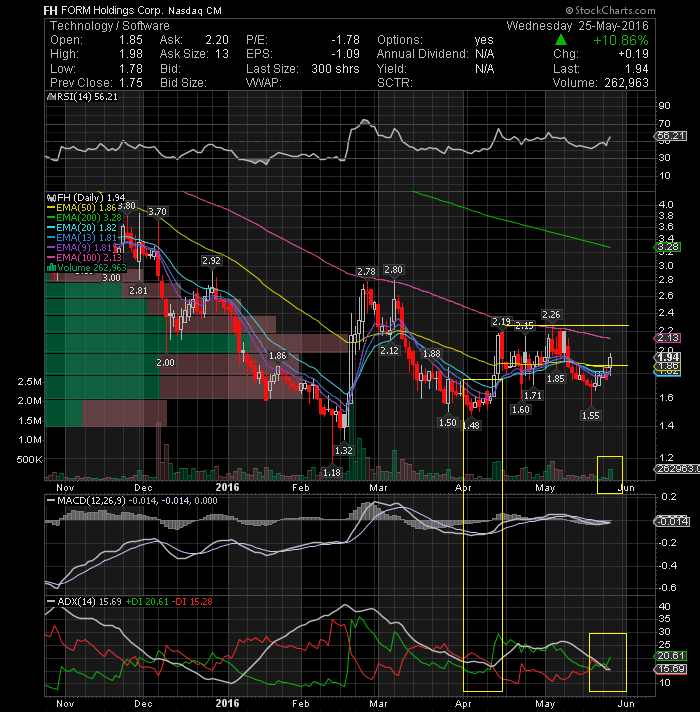Click the green 3.28 axis price tag
Screen dimensions: 700x712
(x=667, y=247)
